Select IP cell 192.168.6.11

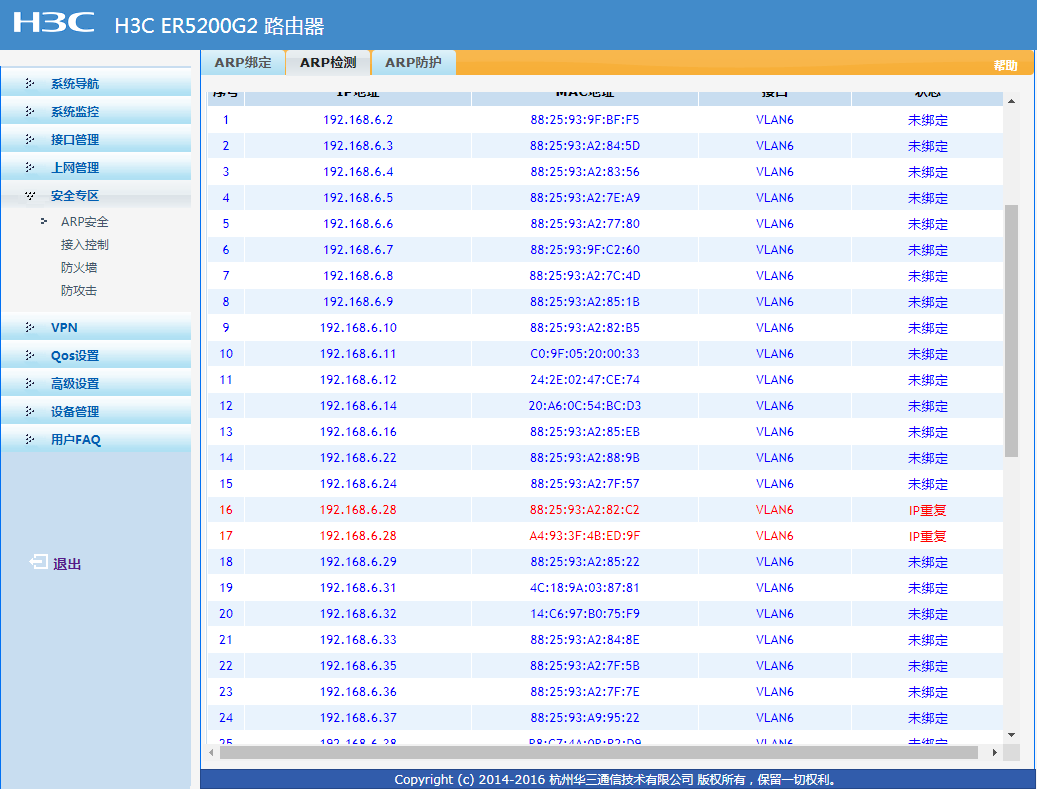click(358, 354)
